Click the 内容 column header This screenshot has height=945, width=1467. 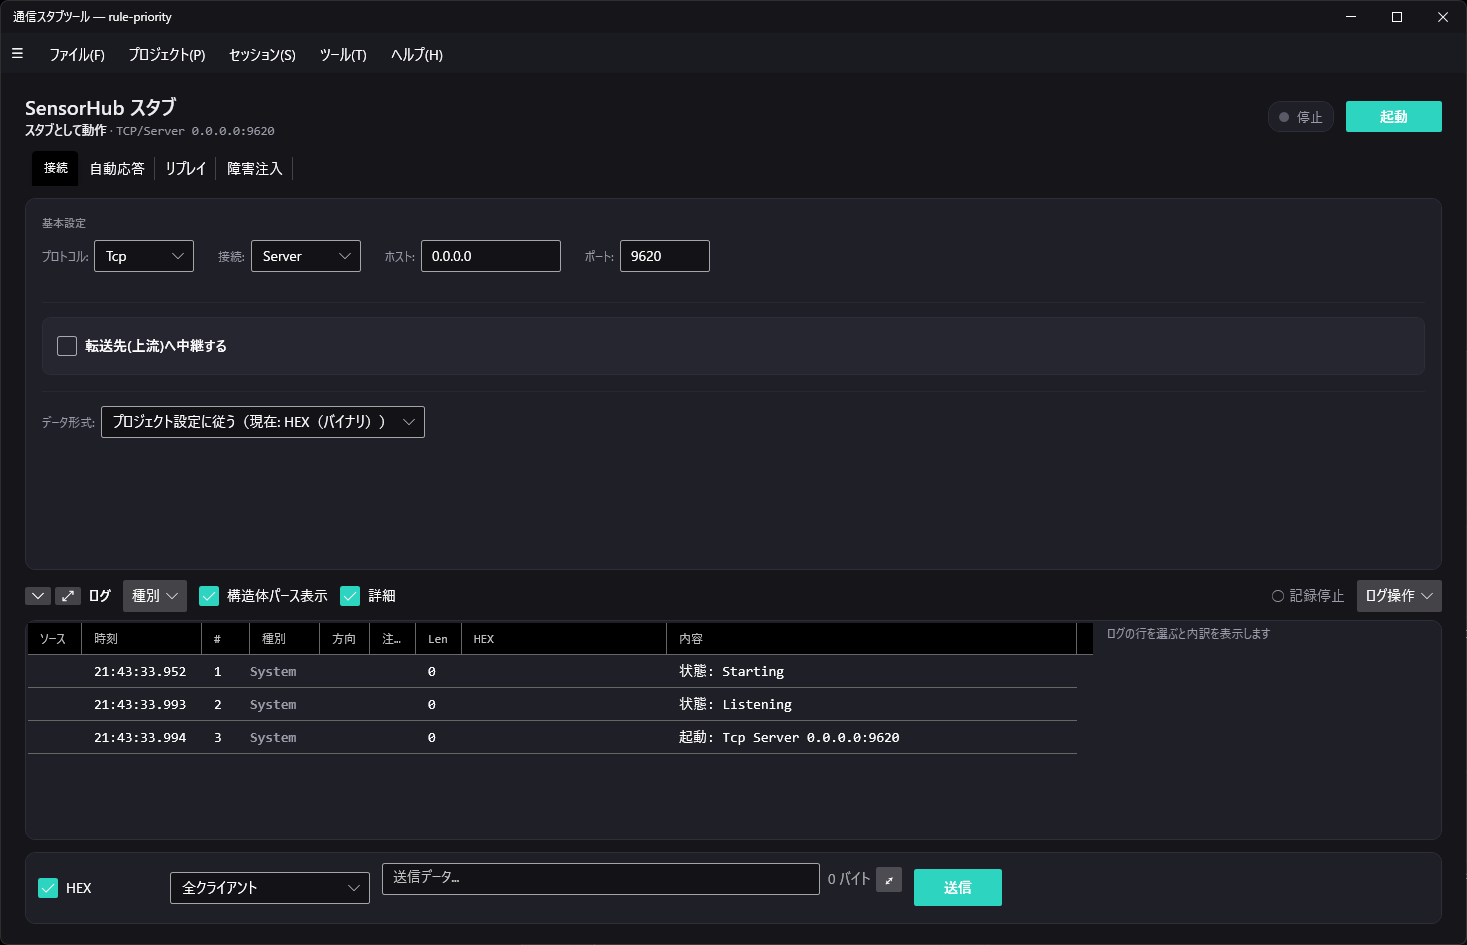tap(871, 639)
